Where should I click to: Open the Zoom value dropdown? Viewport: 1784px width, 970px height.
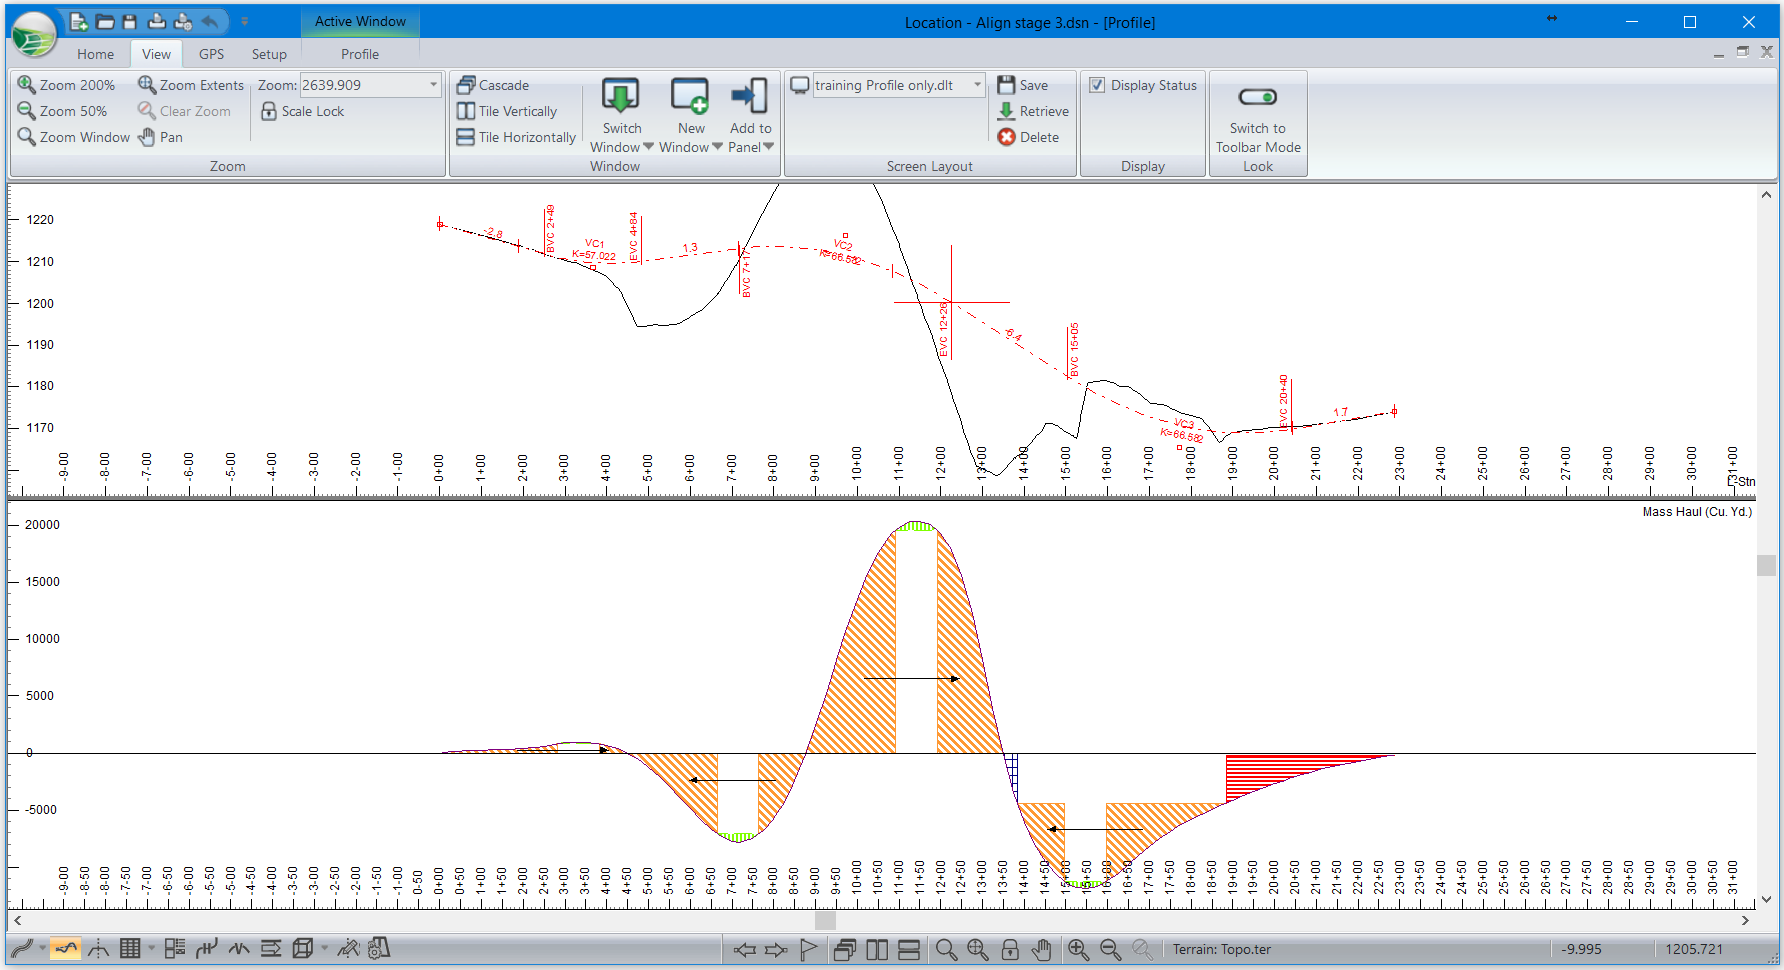tap(433, 85)
